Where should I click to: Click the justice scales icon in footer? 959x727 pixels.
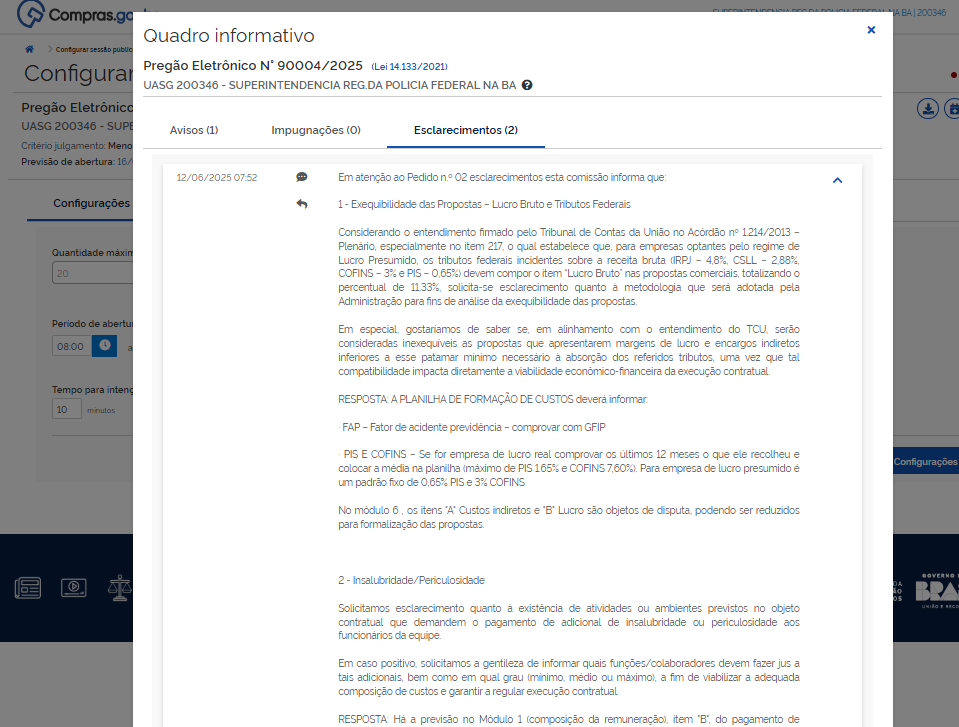pos(120,587)
